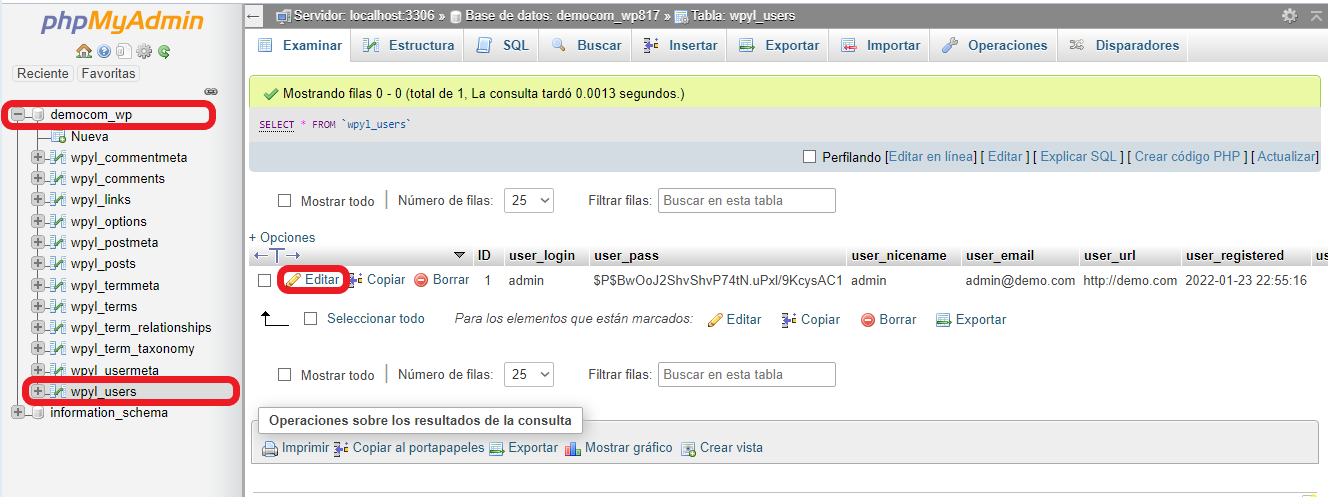1328x497 pixels.
Task: Open Base de datos: democom_wp817 breadcrumb
Action: tap(561, 16)
